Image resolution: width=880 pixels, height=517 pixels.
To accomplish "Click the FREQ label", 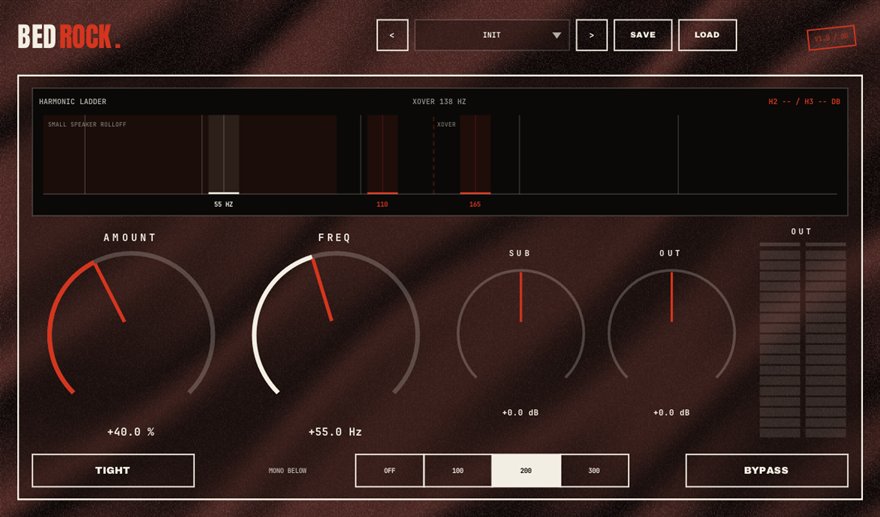I will tap(334, 237).
